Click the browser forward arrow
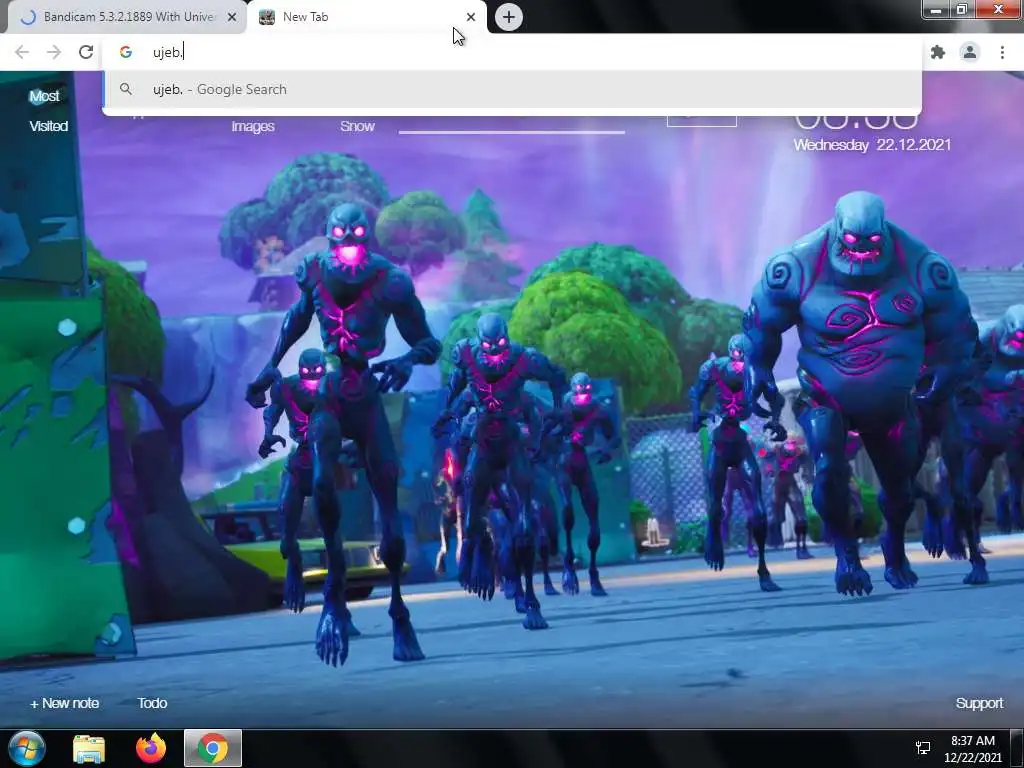 pyautogui.click(x=54, y=52)
